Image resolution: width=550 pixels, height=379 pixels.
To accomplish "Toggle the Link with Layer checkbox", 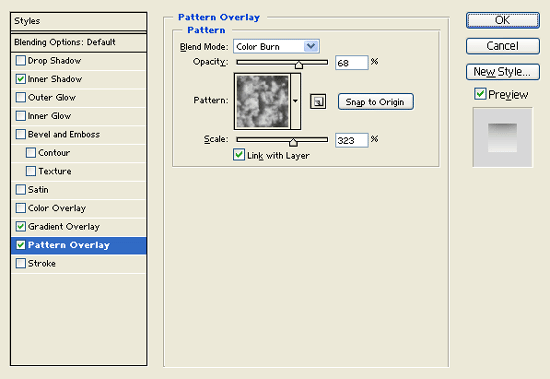I will tap(239, 155).
